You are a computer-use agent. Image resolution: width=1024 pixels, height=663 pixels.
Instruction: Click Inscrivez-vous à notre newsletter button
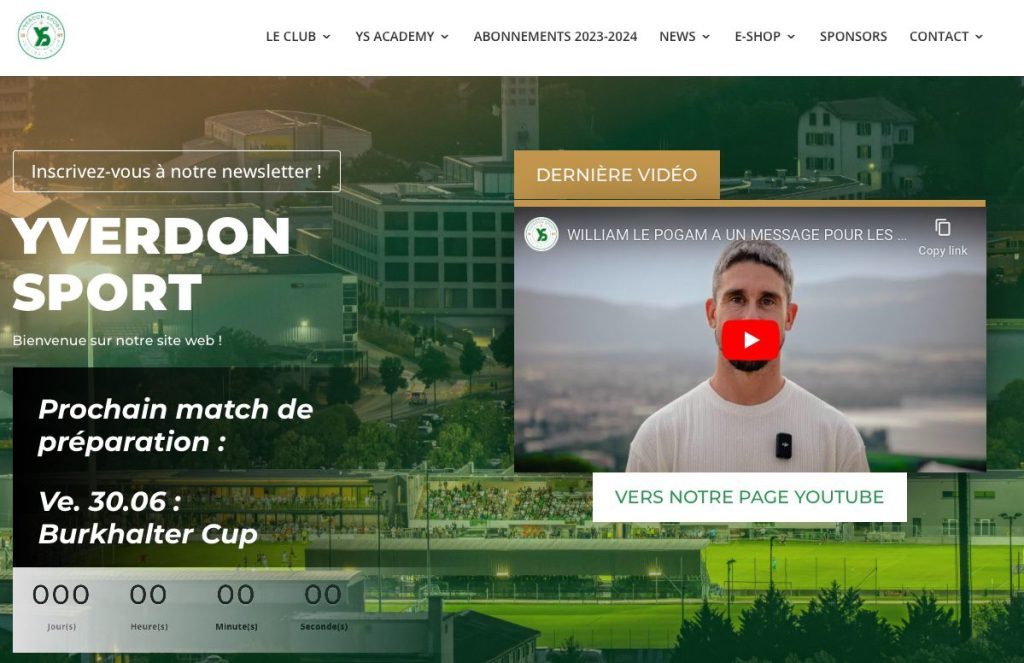tap(176, 171)
